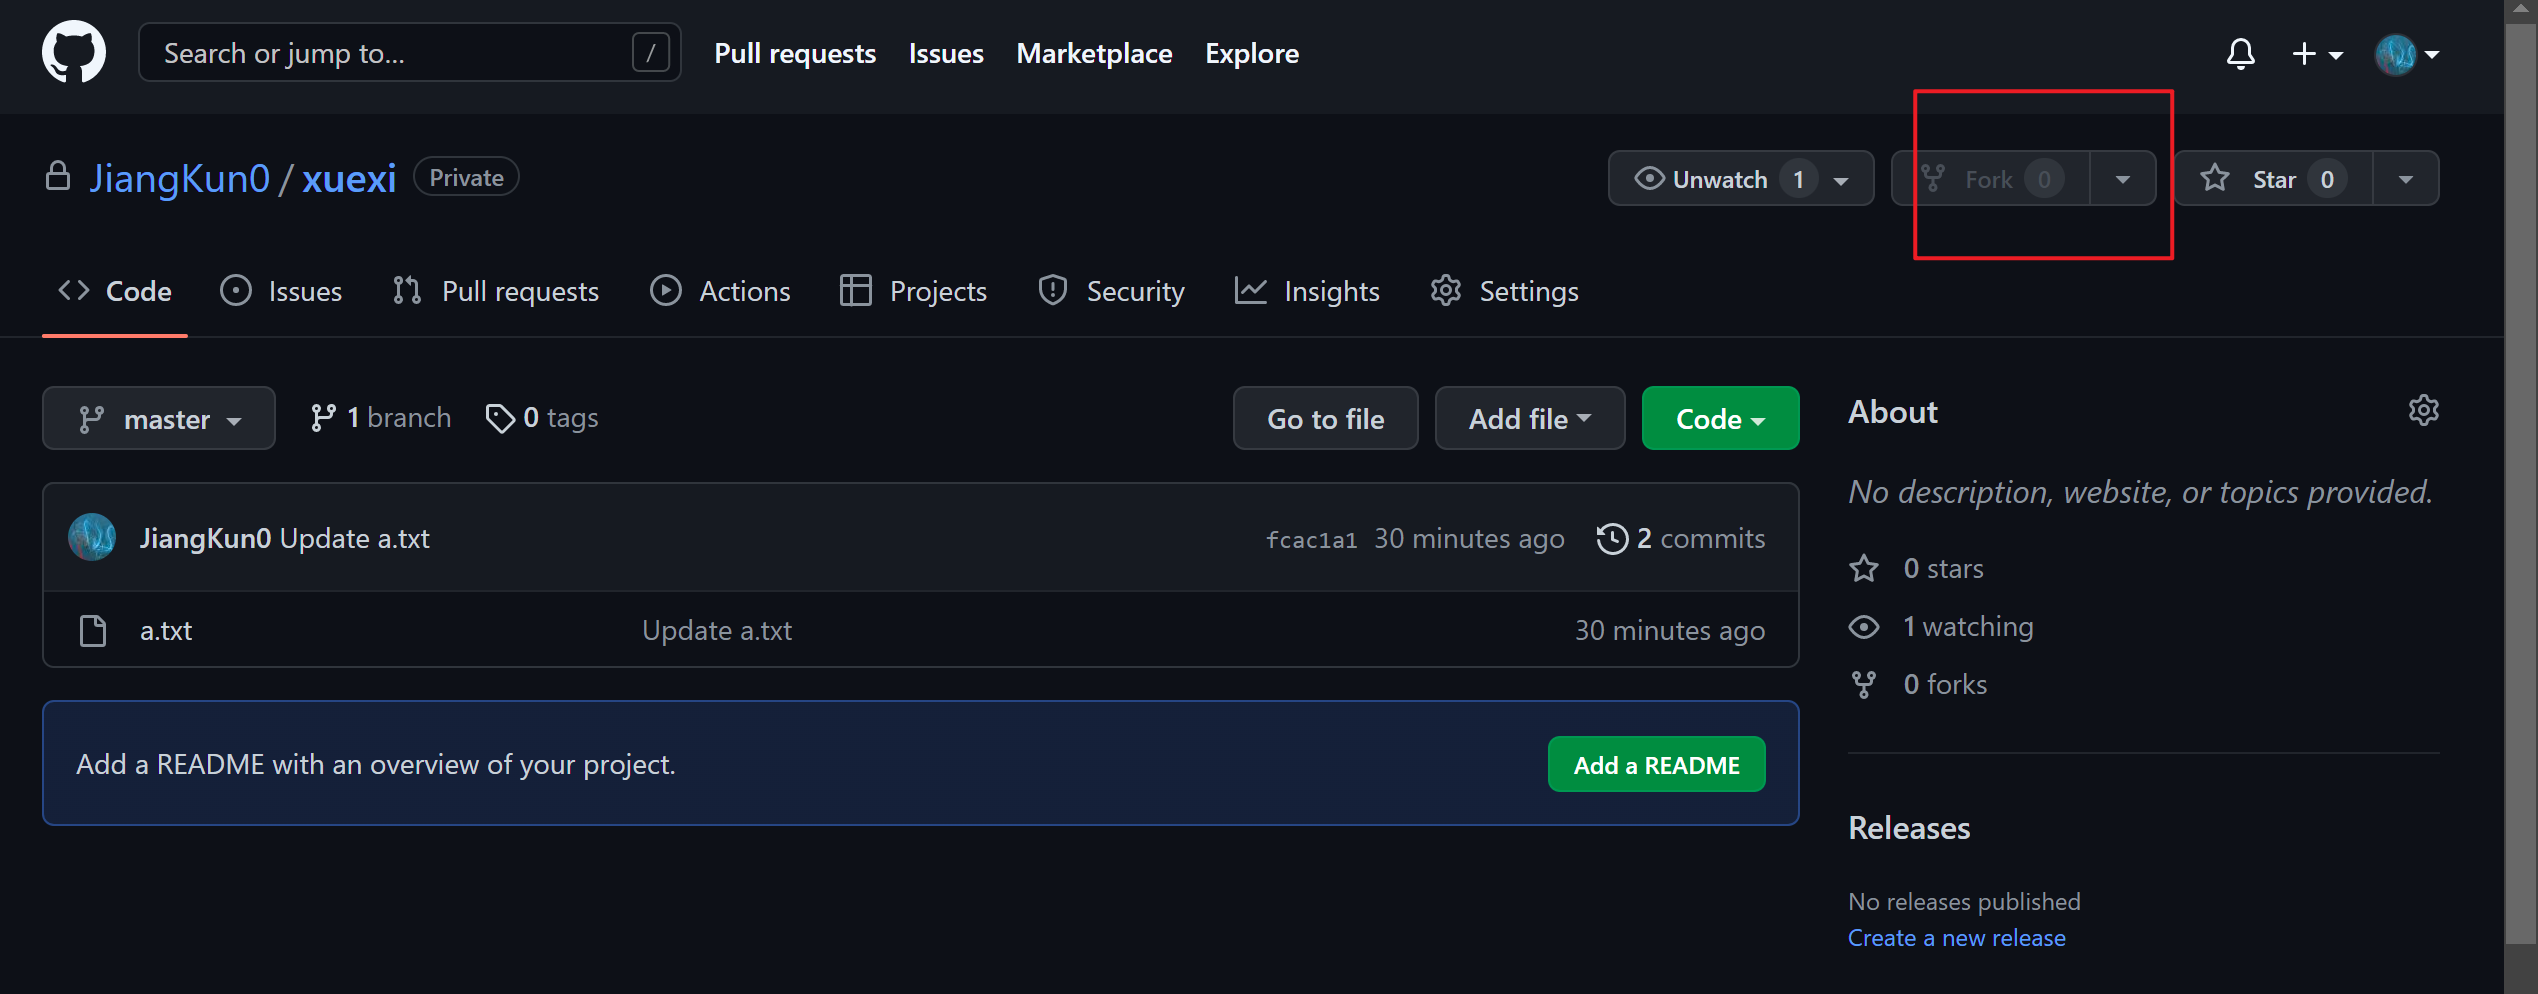The image size is (2538, 994).
Task: Open the repository Settings tab
Action: (1504, 291)
